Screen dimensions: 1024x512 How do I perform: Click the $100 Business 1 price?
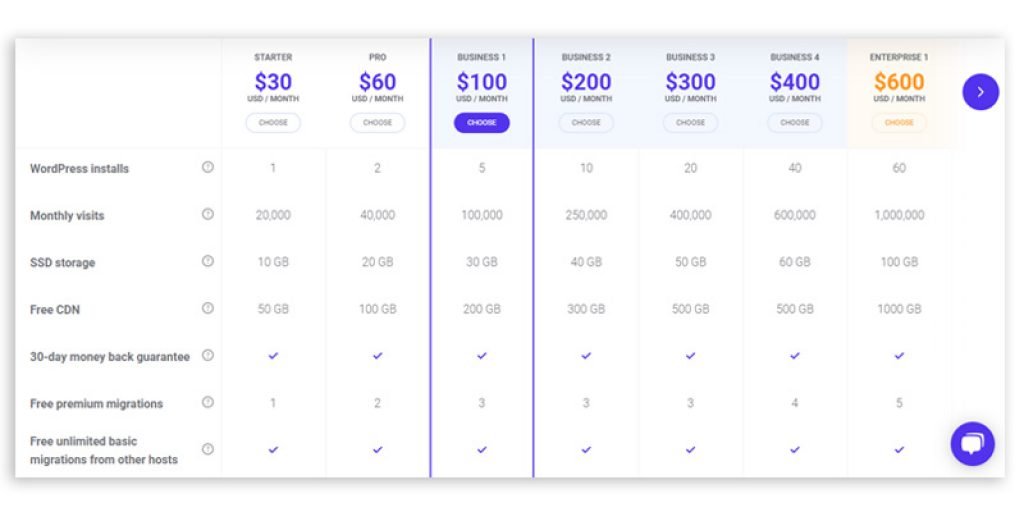[x=482, y=82]
